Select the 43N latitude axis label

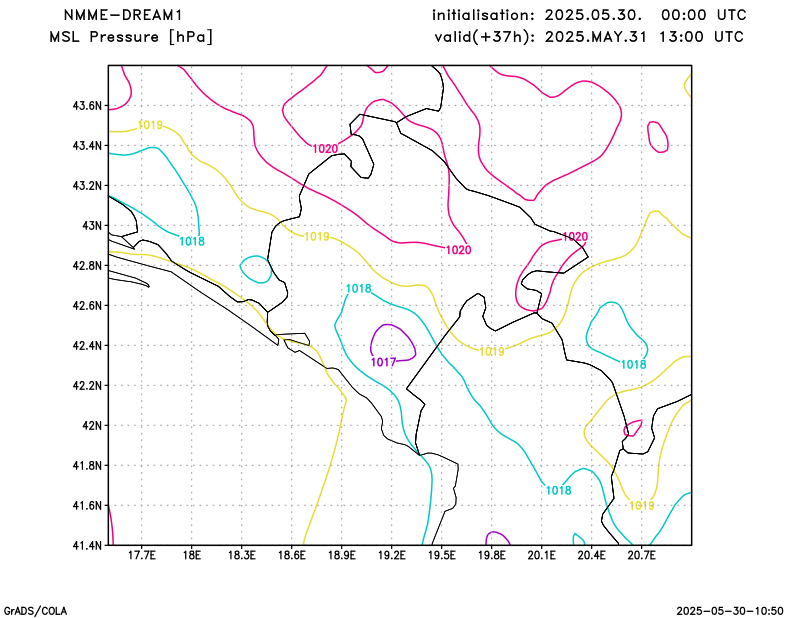[92, 226]
